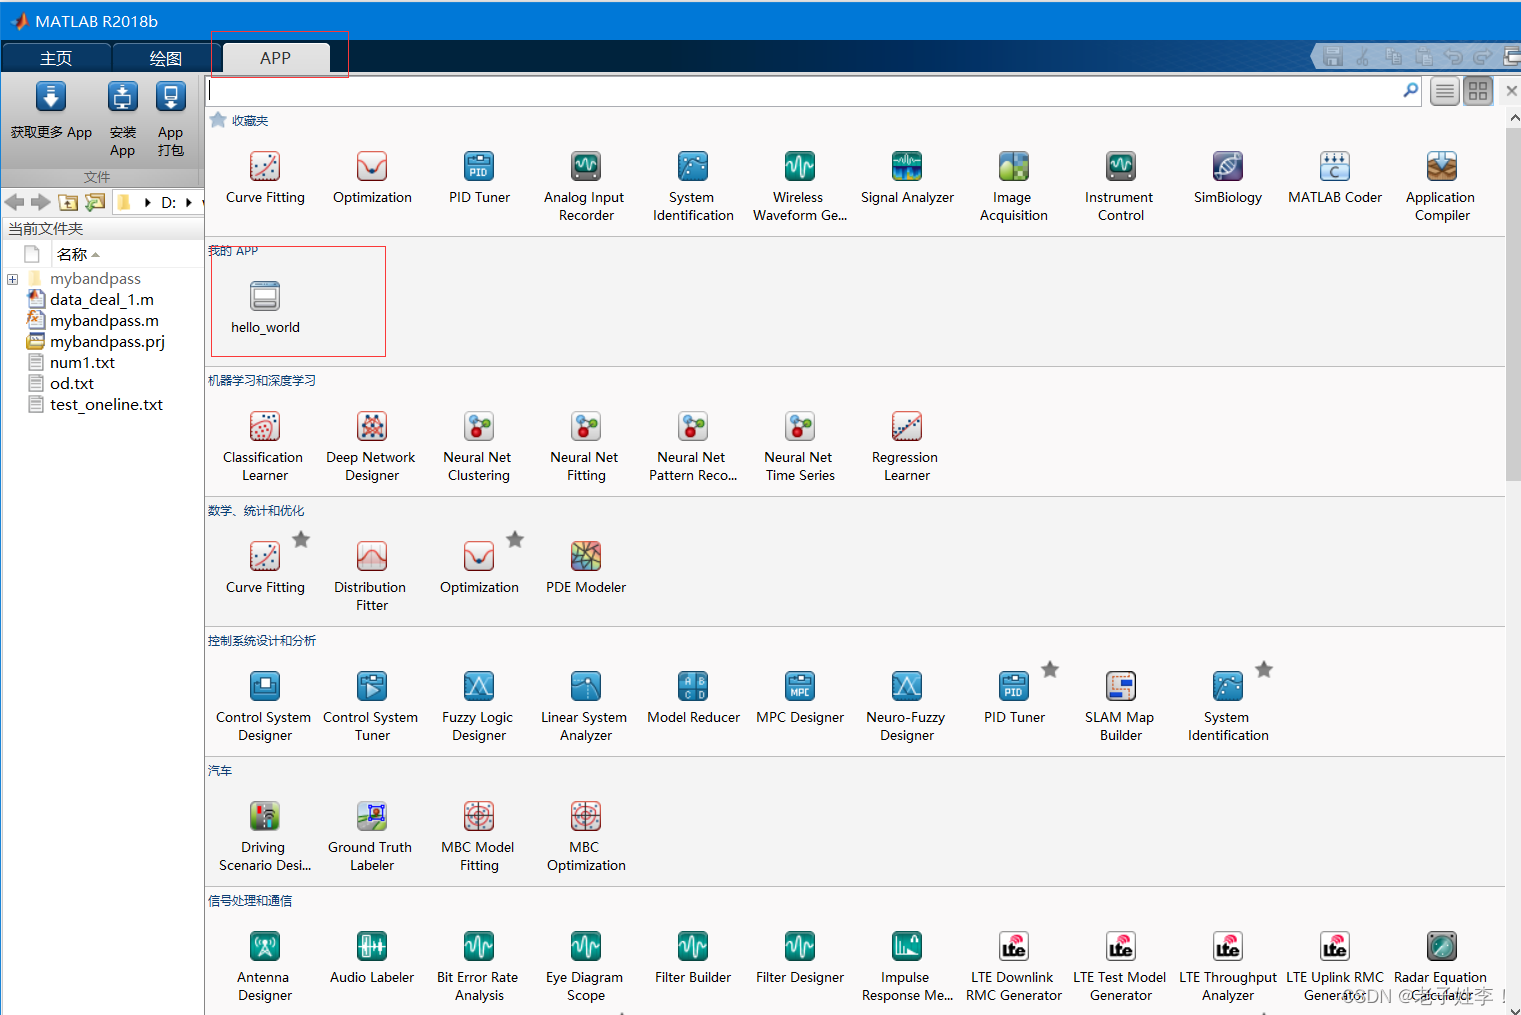
Task: Select file test_oneline.txt
Action: [106, 405]
